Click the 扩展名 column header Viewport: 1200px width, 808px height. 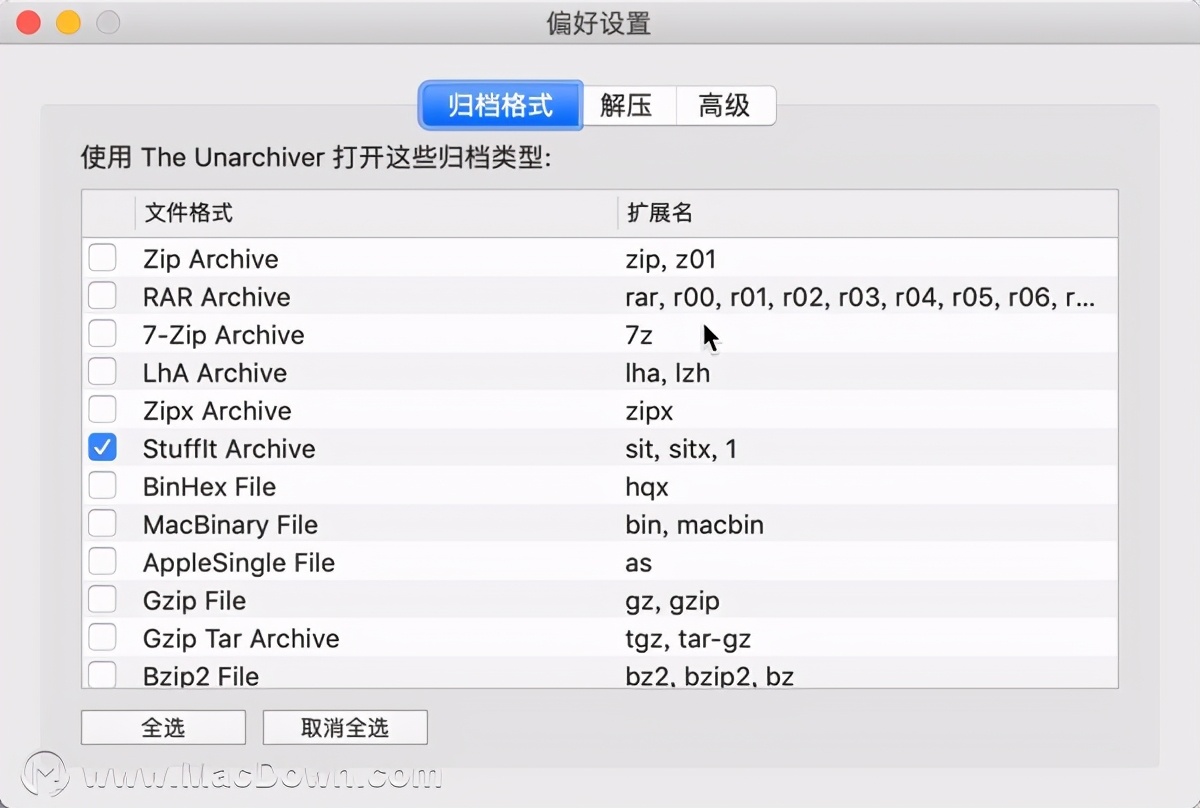coord(660,212)
